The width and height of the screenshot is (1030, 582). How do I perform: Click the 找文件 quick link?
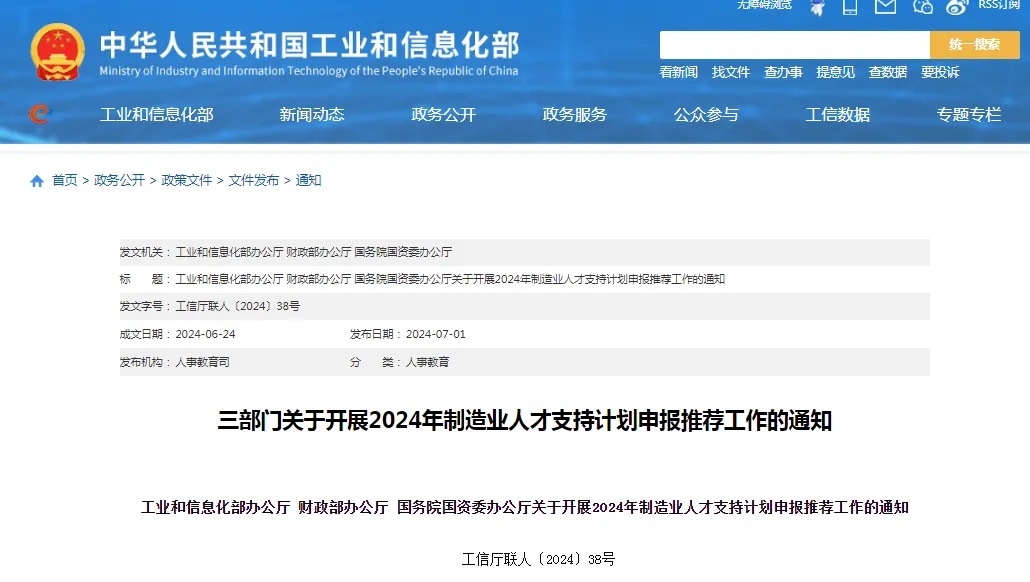(x=731, y=72)
